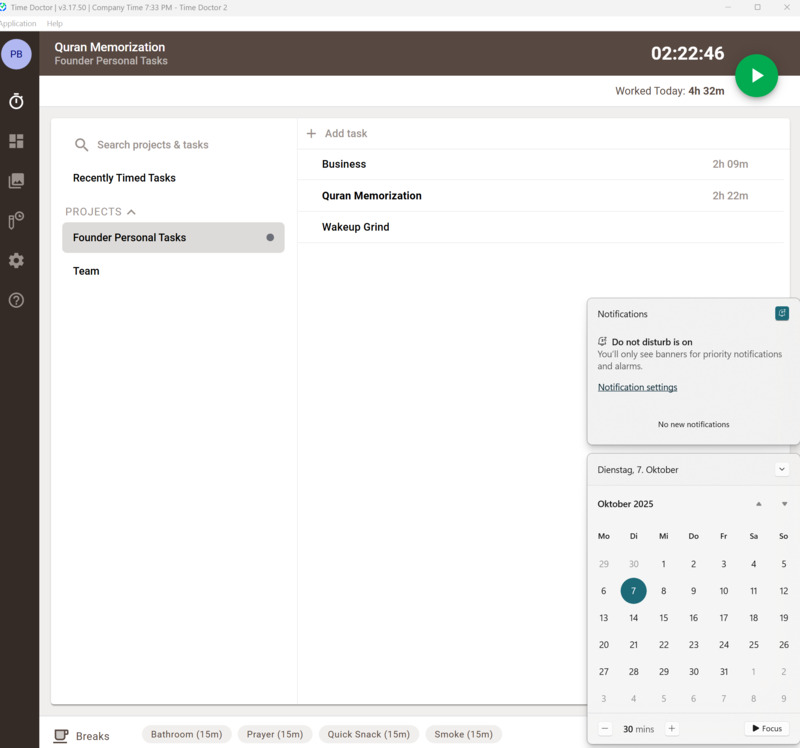
Task: Open the screenshots gallery icon in sidebar
Action: (x=16, y=181)
